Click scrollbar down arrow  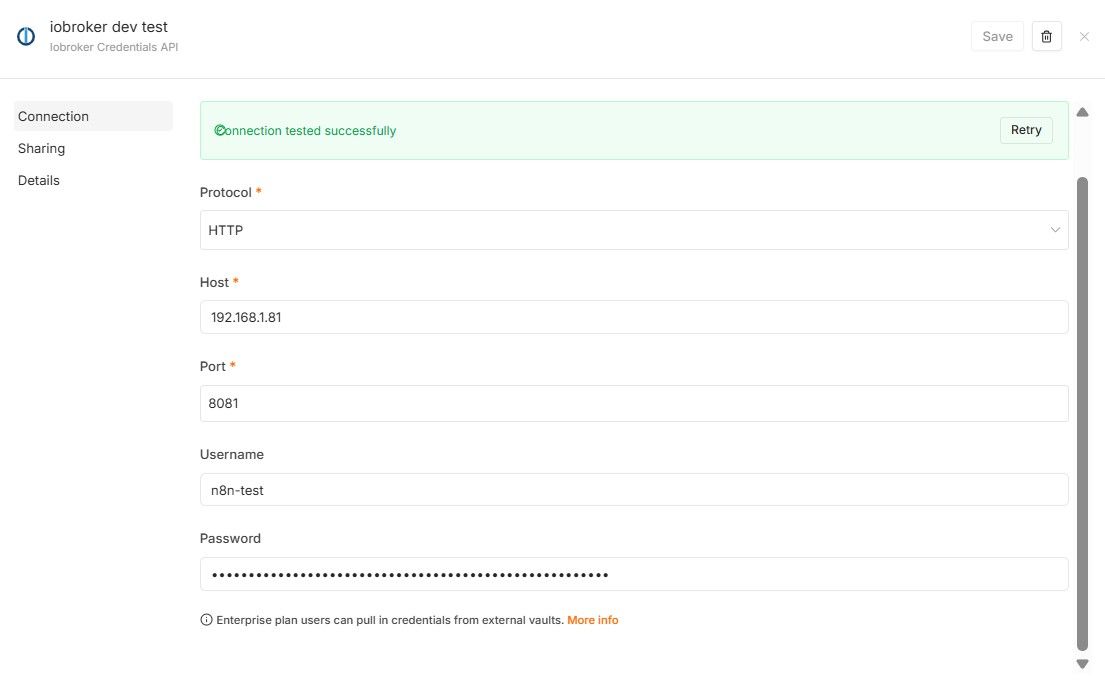[1082, 664]
